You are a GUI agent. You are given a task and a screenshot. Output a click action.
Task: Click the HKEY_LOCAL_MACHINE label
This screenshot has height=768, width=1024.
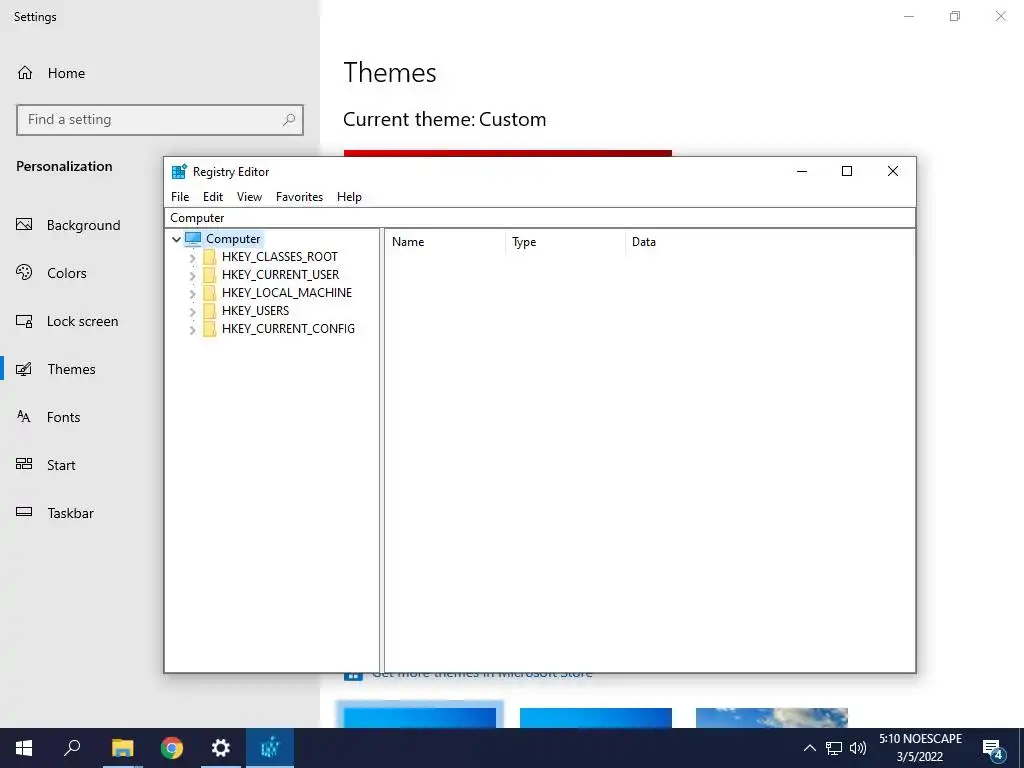[x=287, y=293]
